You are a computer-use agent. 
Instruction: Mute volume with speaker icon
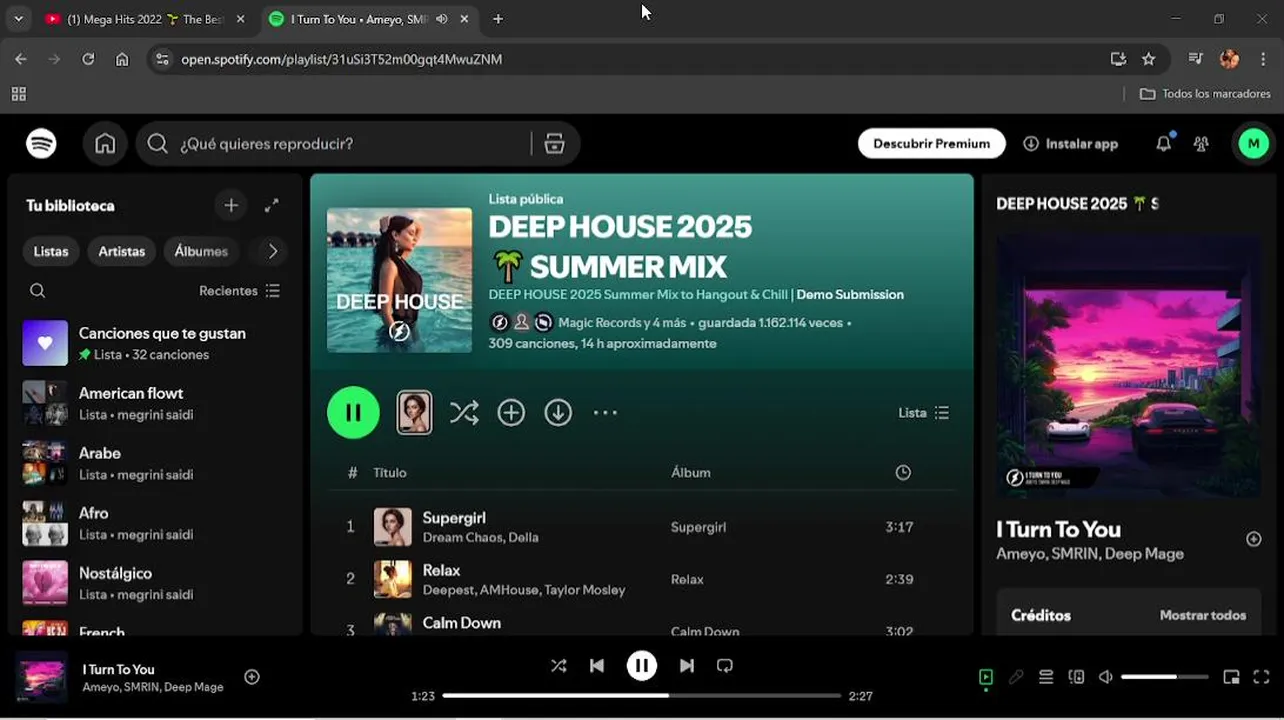pyautogui.click(x=1105, y=677)
